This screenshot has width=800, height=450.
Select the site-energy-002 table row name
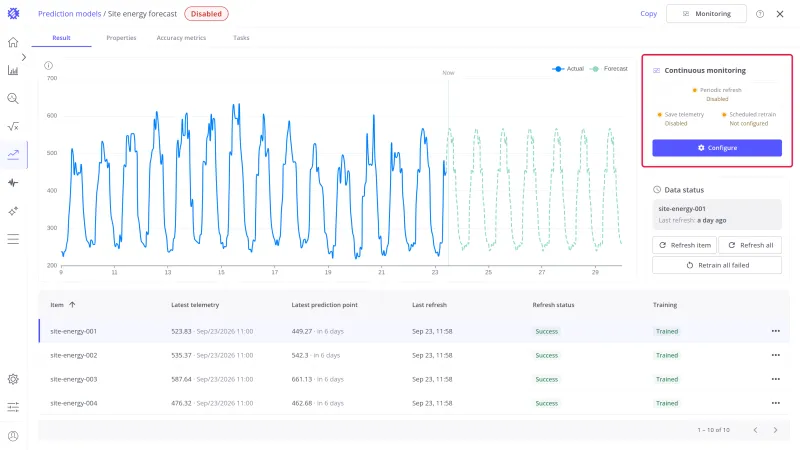tap(73, 355)
